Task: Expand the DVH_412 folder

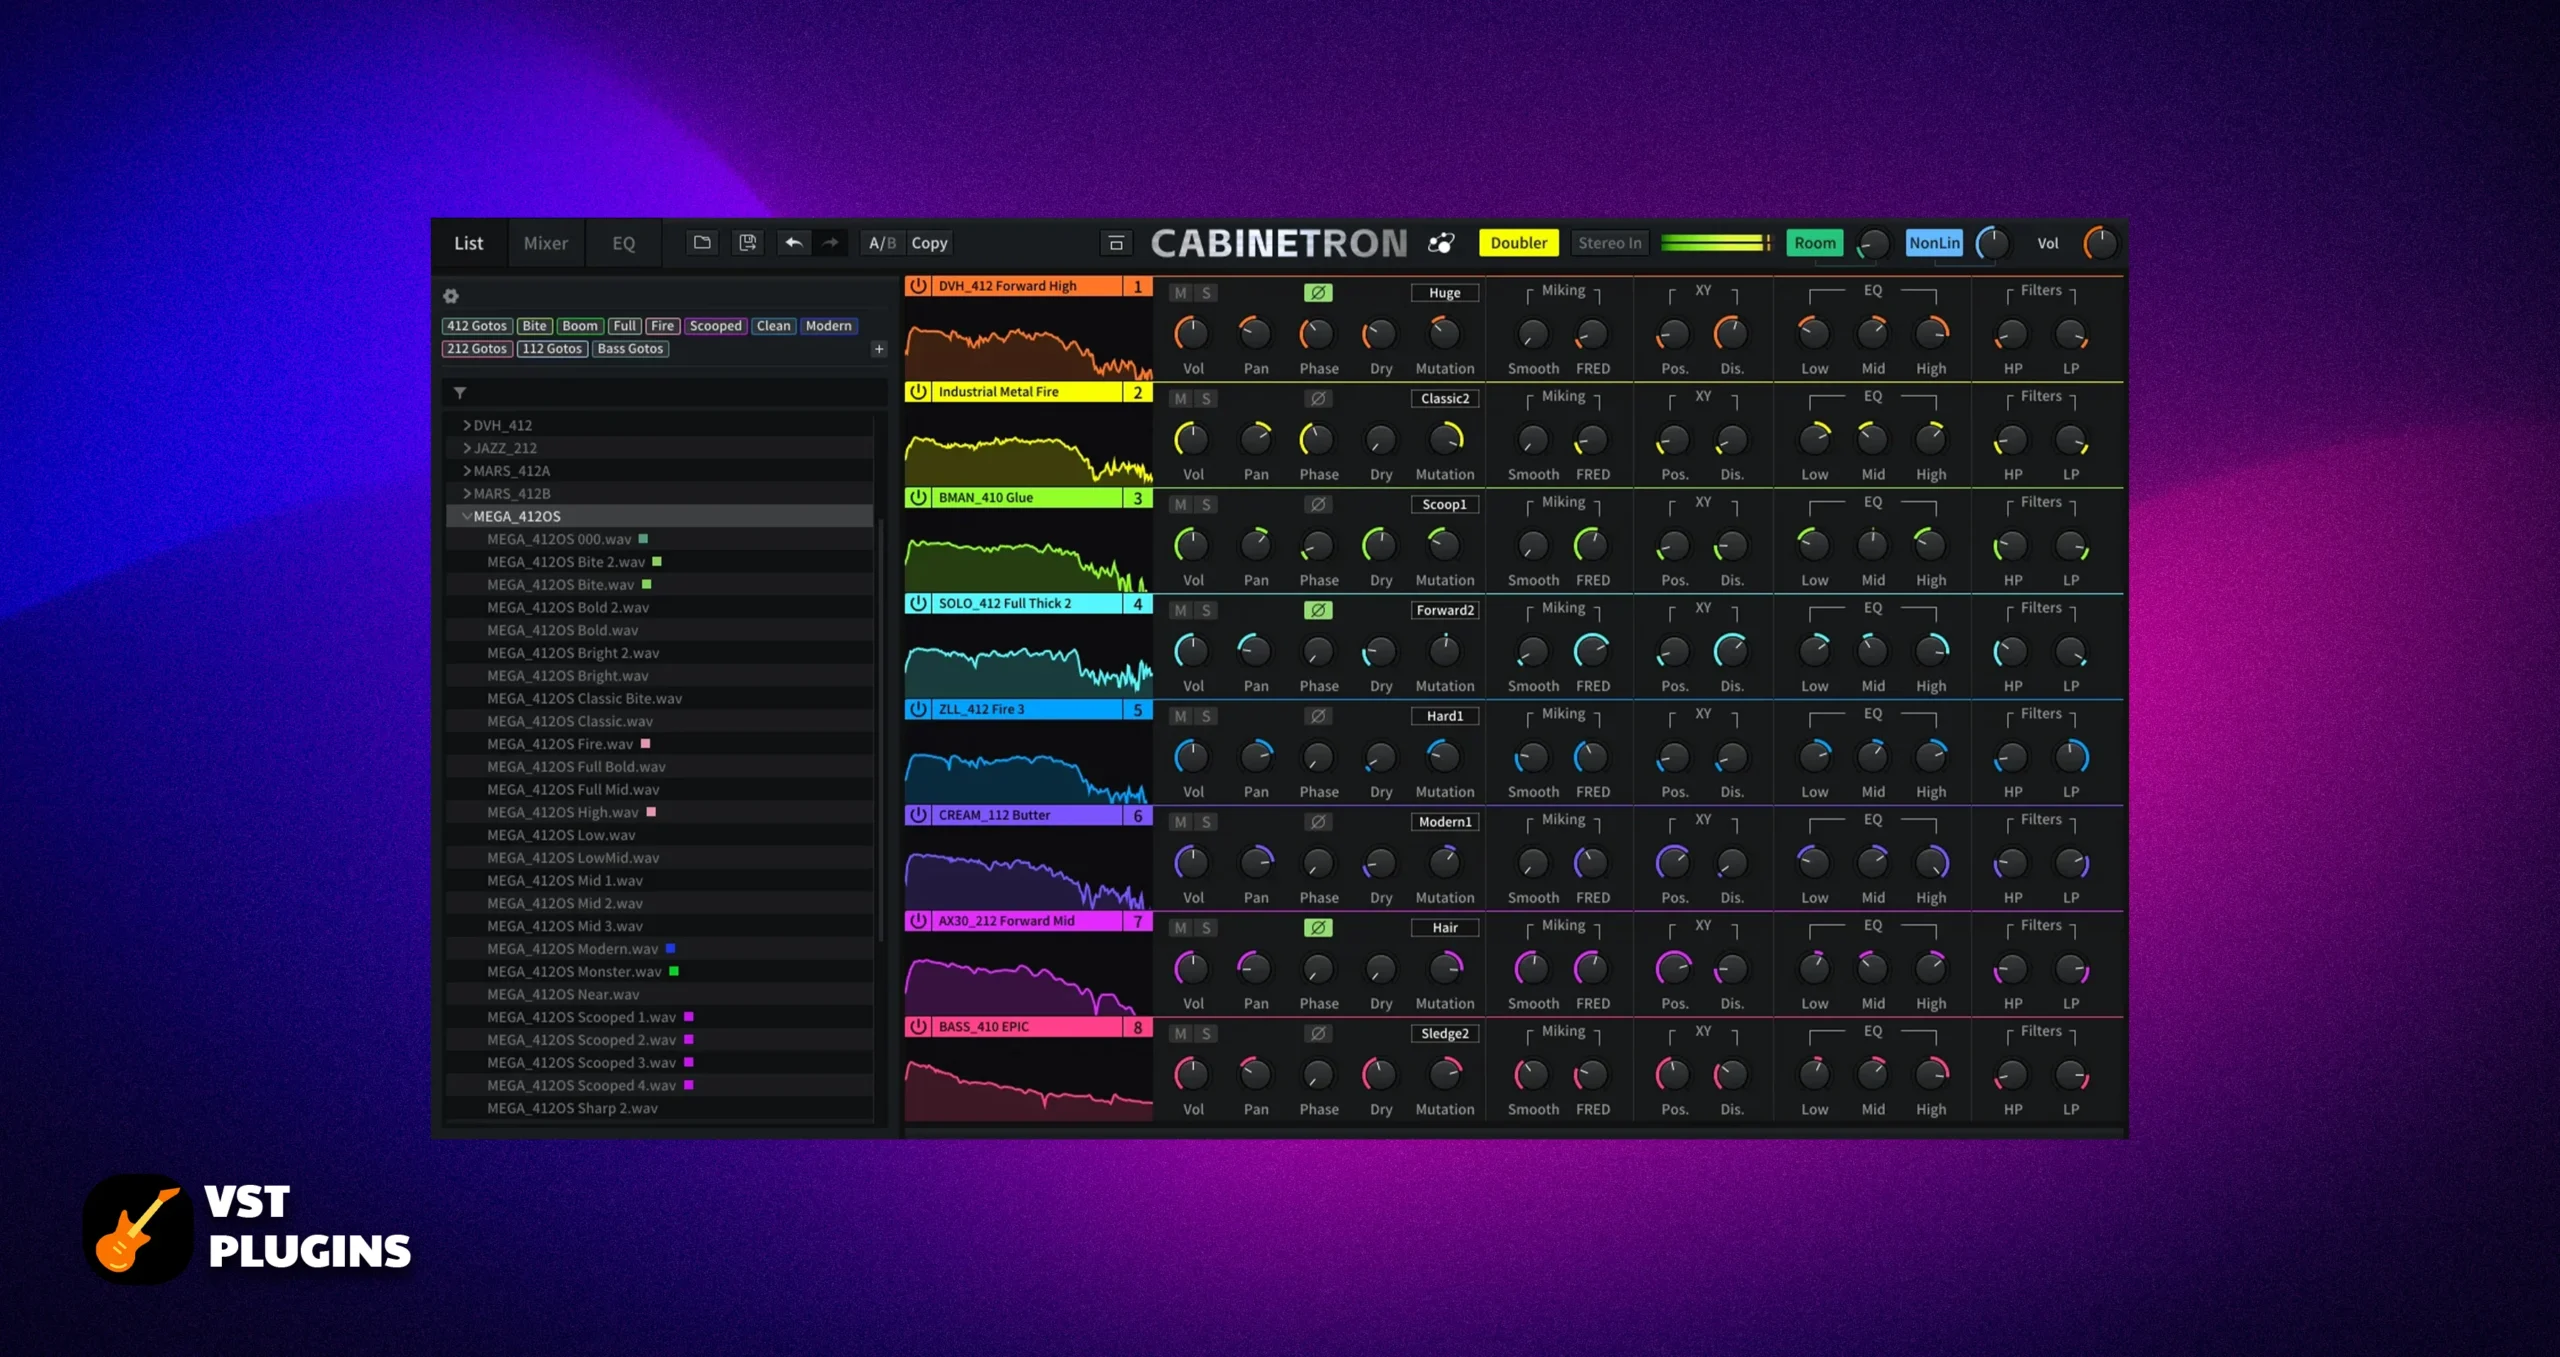Action: pos(467,425)
